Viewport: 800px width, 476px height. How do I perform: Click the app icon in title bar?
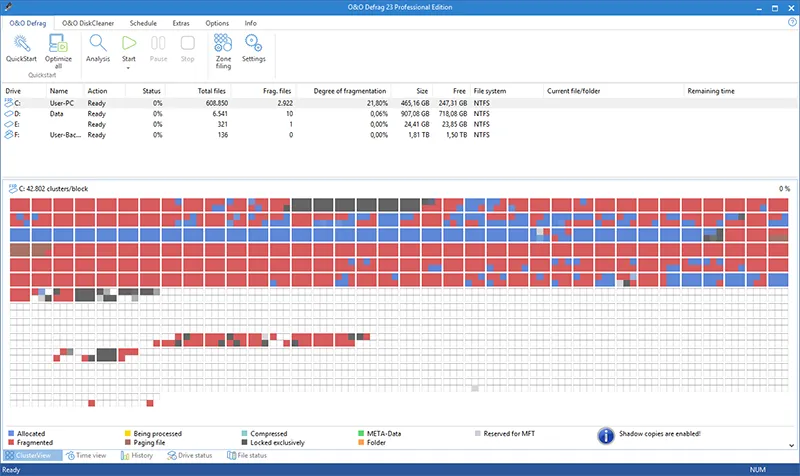8,7
